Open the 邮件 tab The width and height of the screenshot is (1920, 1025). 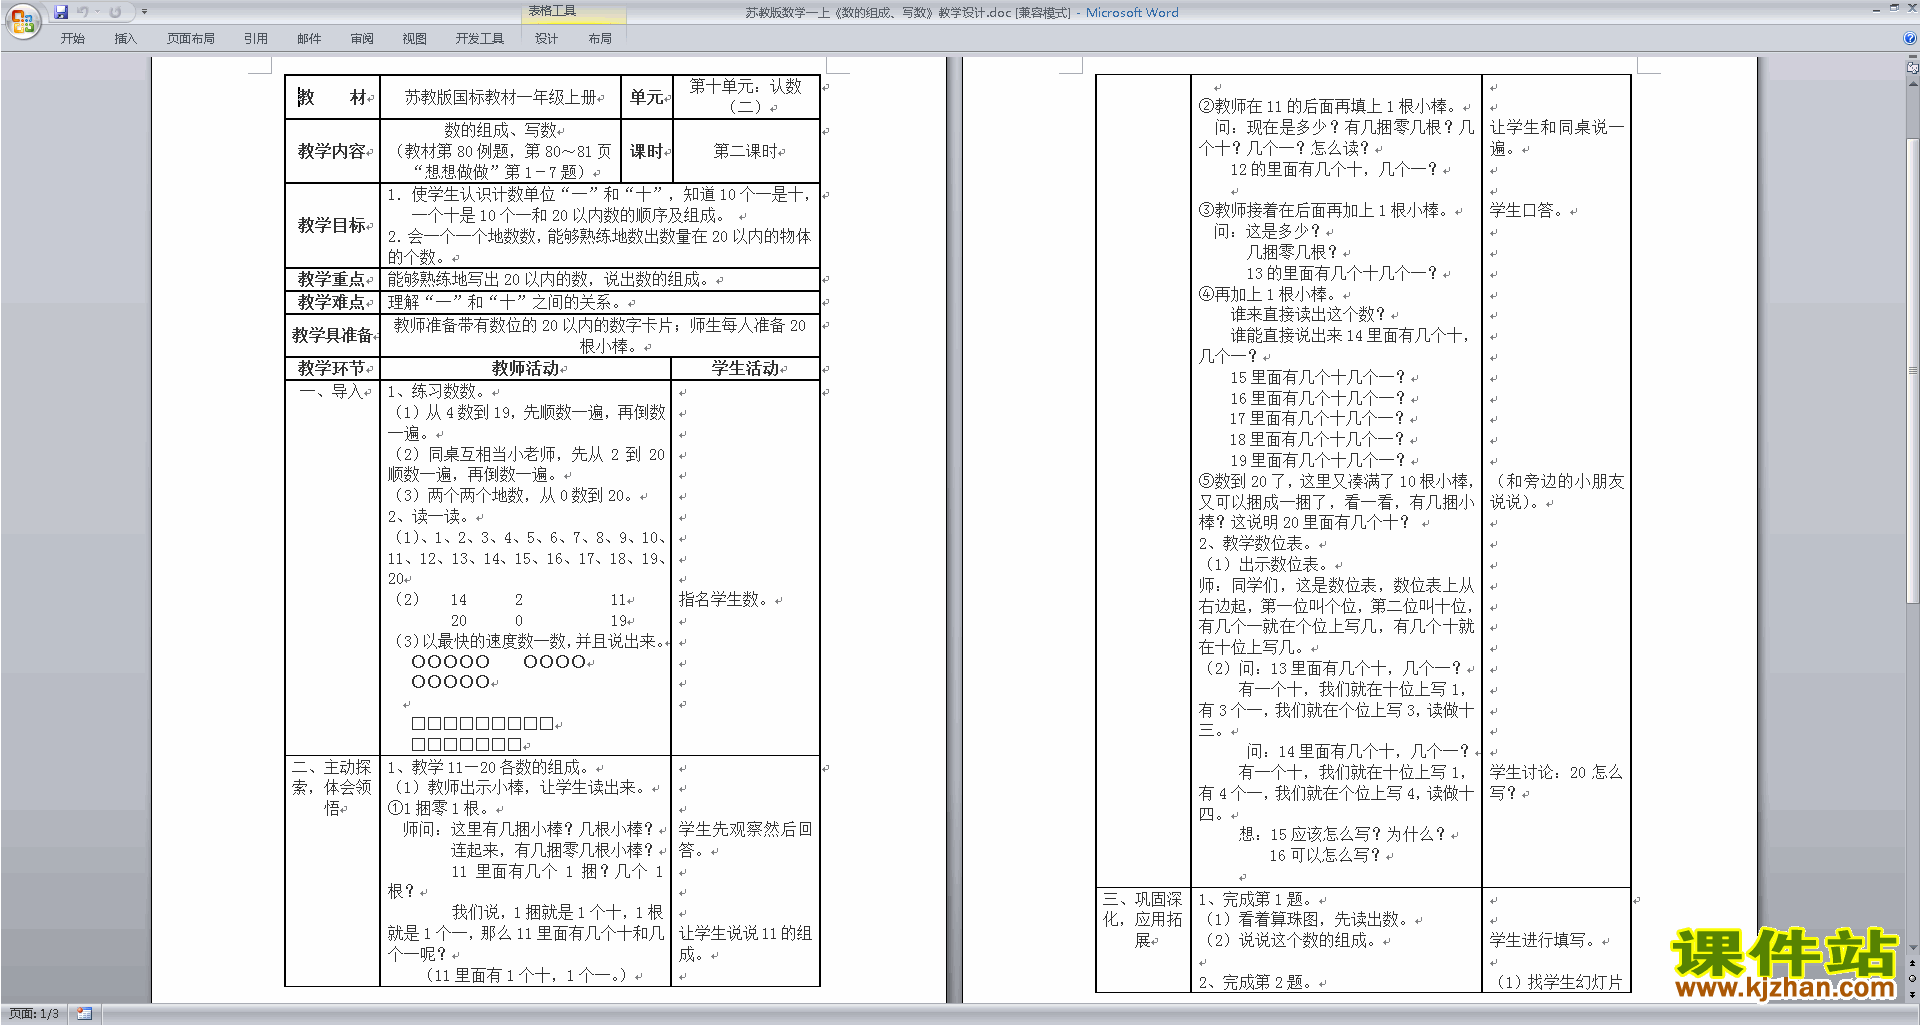[309, 38]
